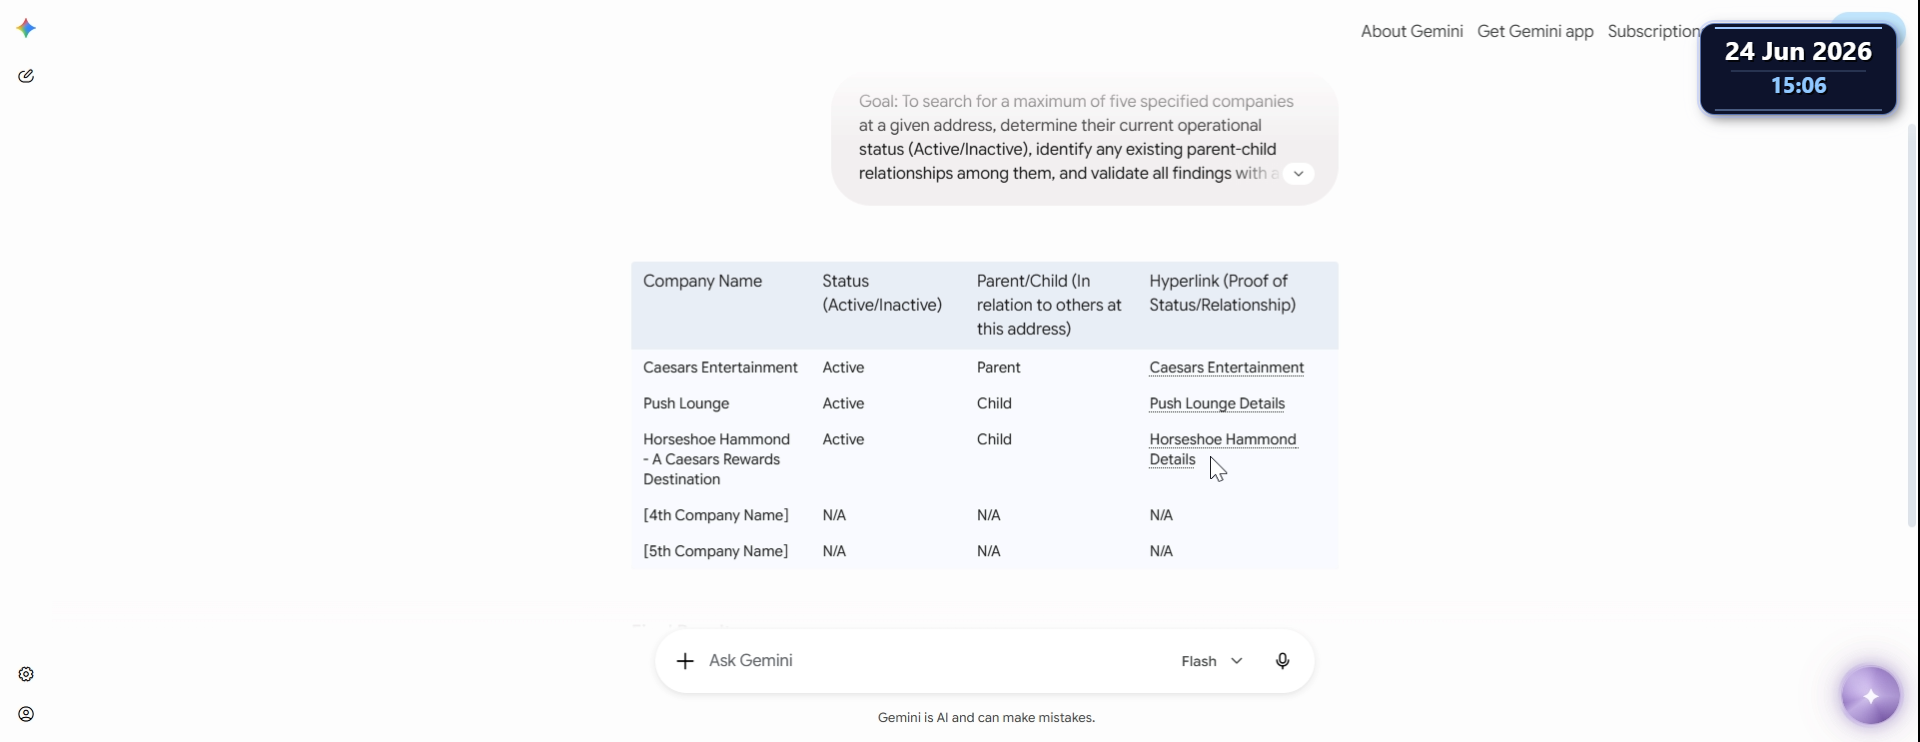
Task: Open account profile icon in sidebar
Action: (26, 714)
